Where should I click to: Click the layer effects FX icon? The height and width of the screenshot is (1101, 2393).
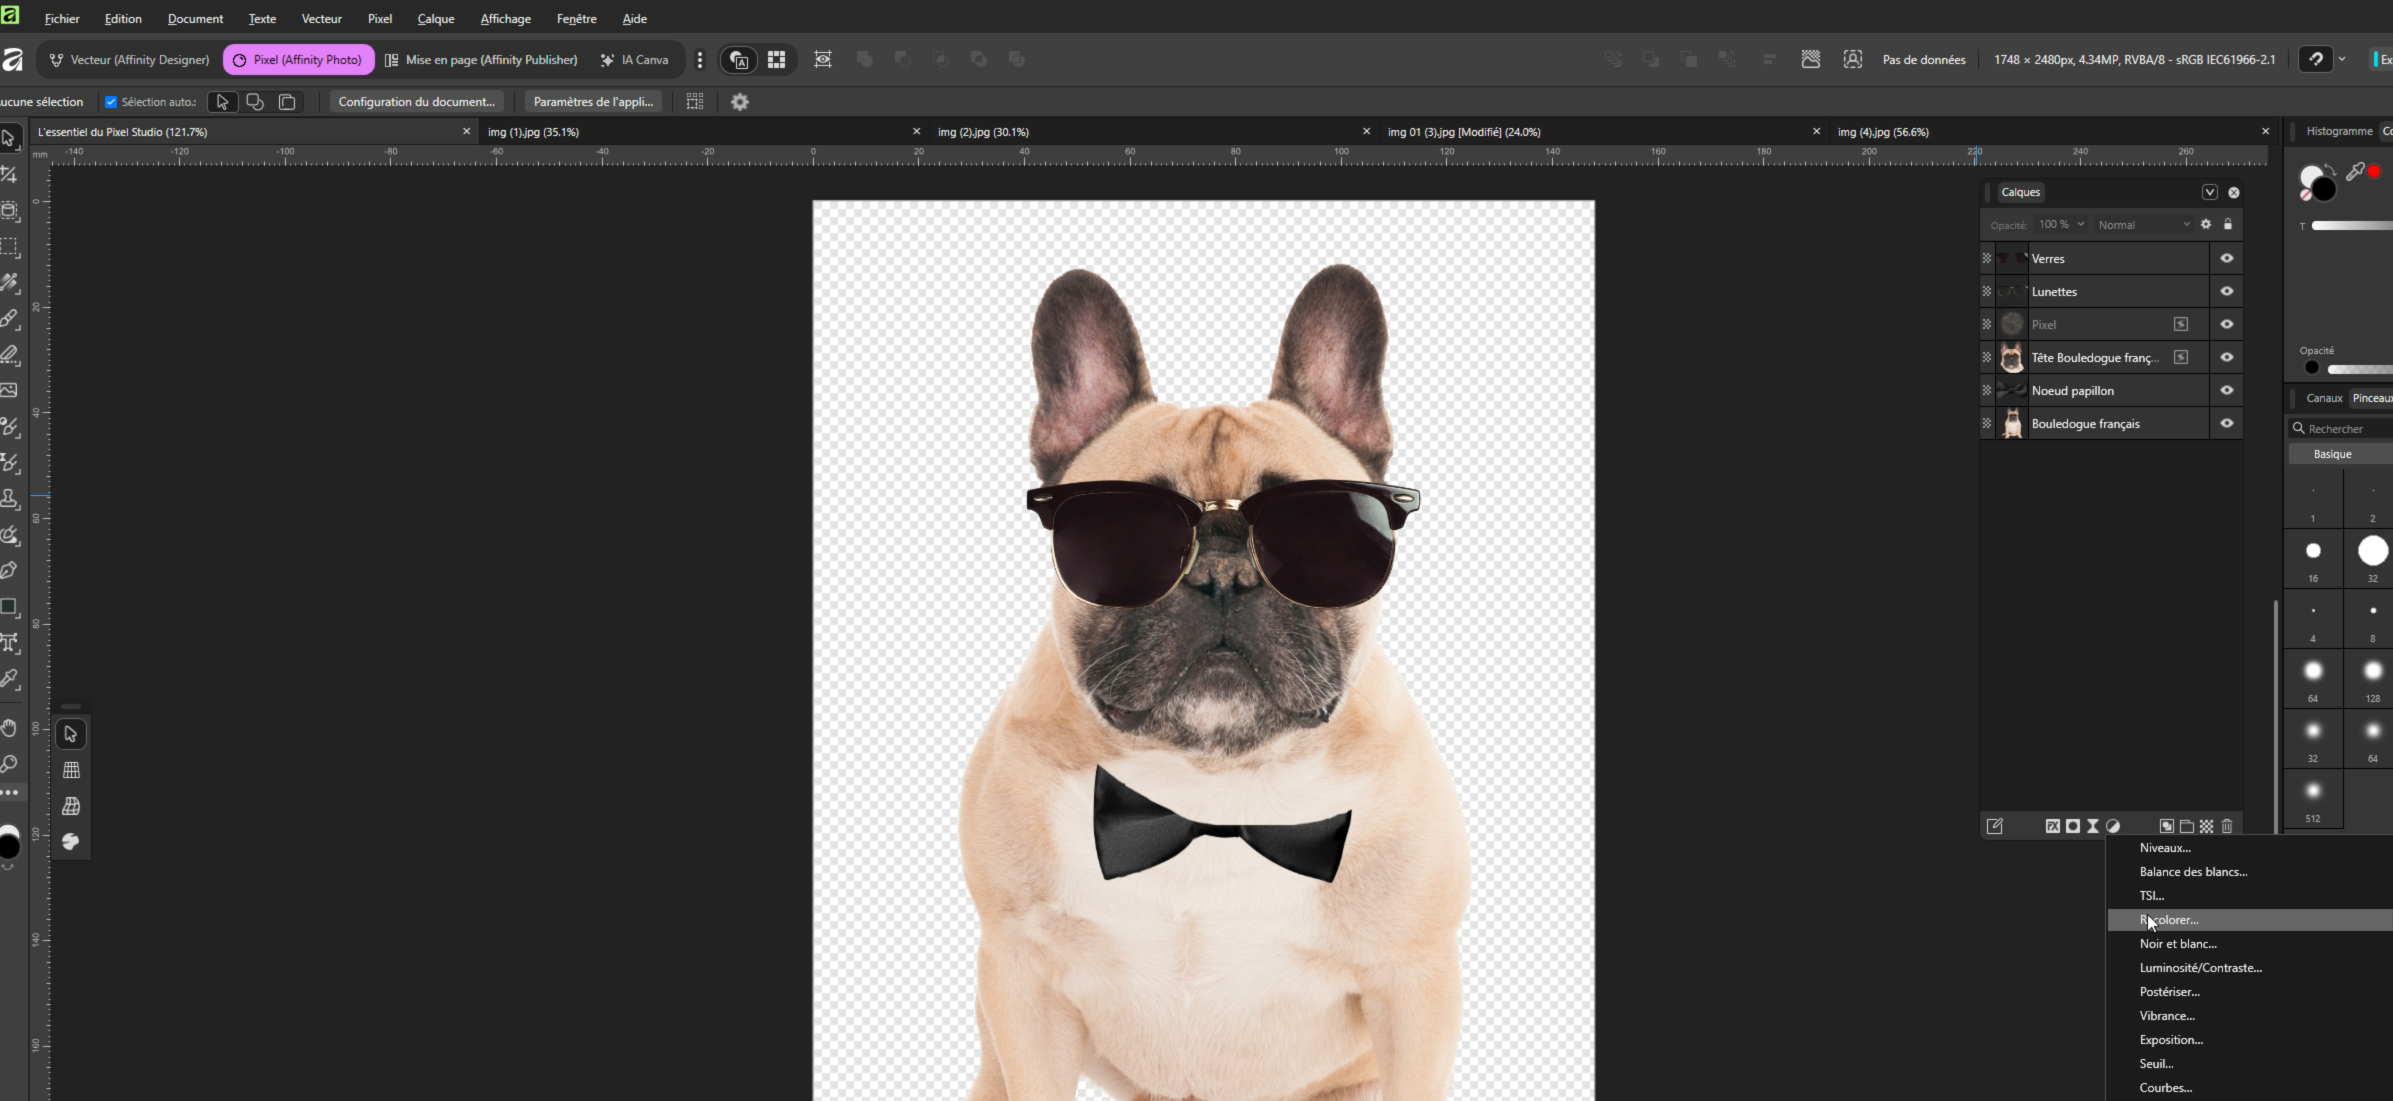pyautogui.click(x=2052, y=826)
